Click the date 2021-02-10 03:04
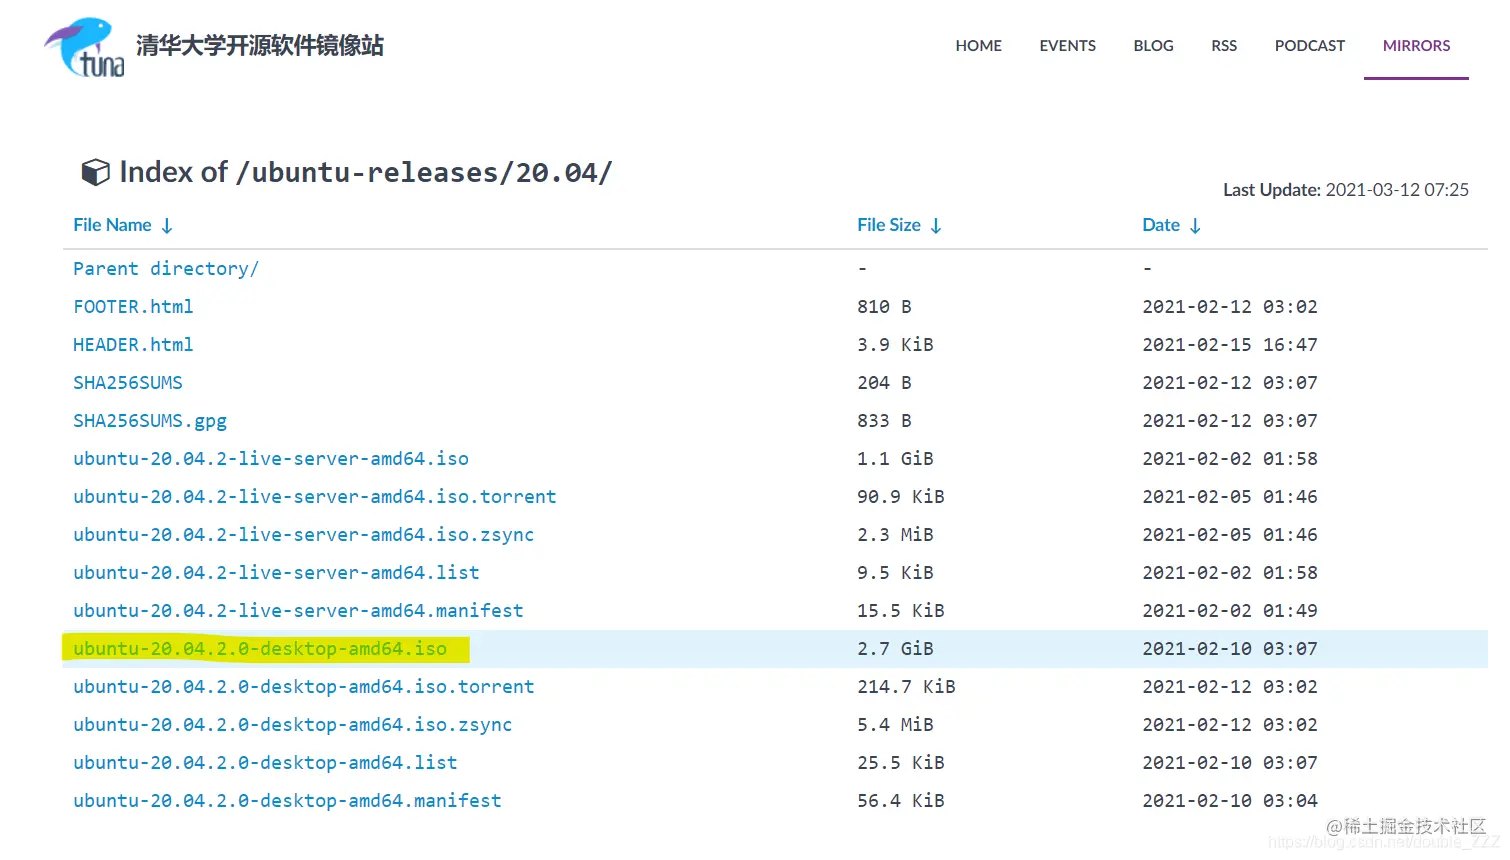The width and height of the screenshot is (1510, 860). click(x=1230, y=800)
